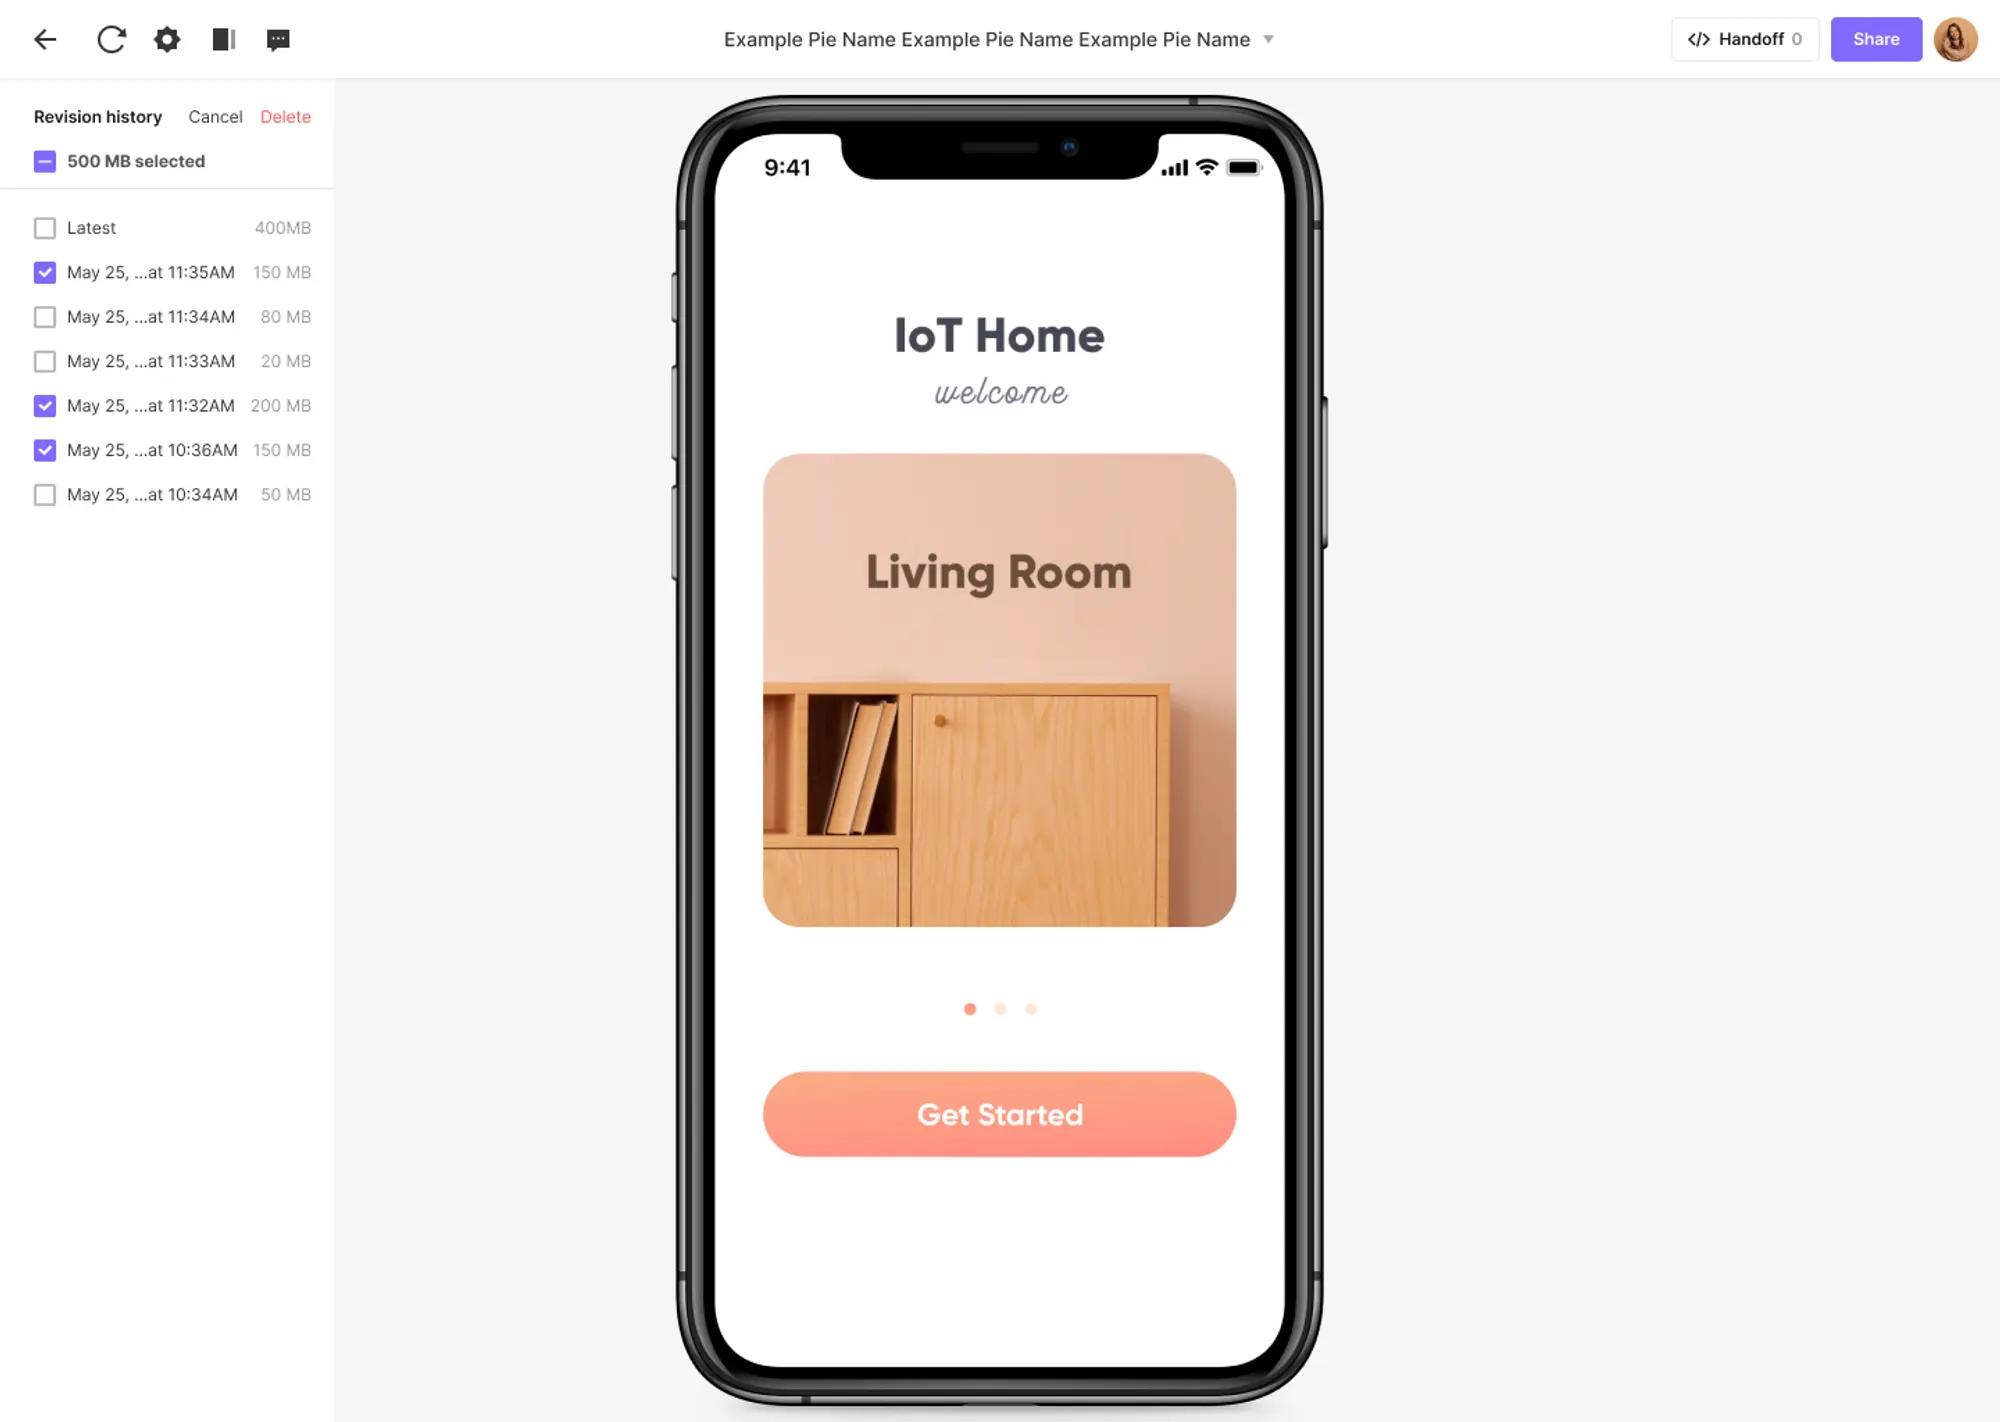
Task: Click the comments/chat icon
Action: (x=277, y=38)
